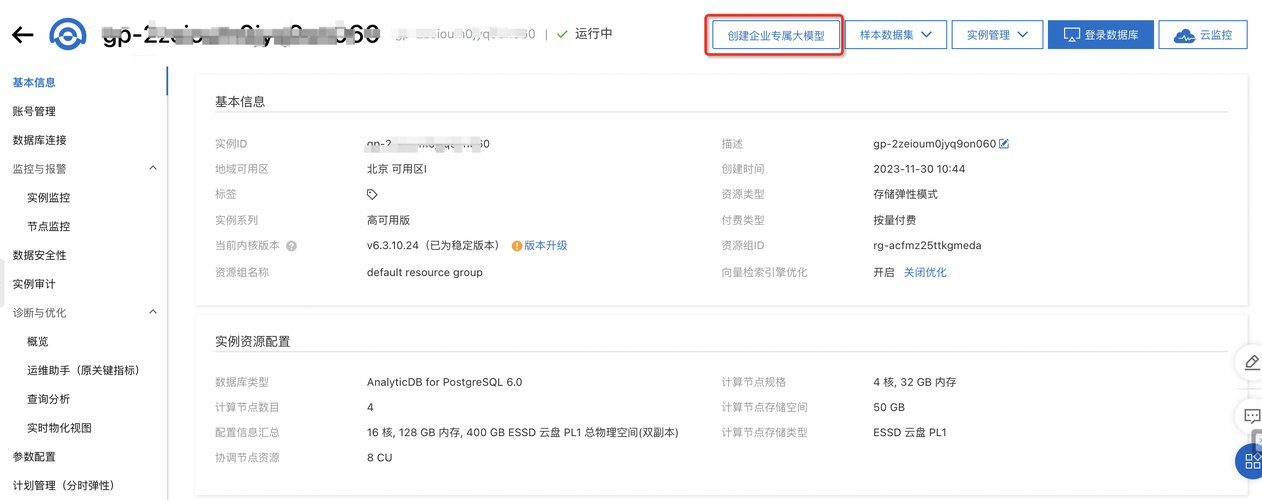Image resolution: width=1262 pixels, height=500 pixels.
Task: Click the 基本信息 section heading in panel
Action: point(240,102)
